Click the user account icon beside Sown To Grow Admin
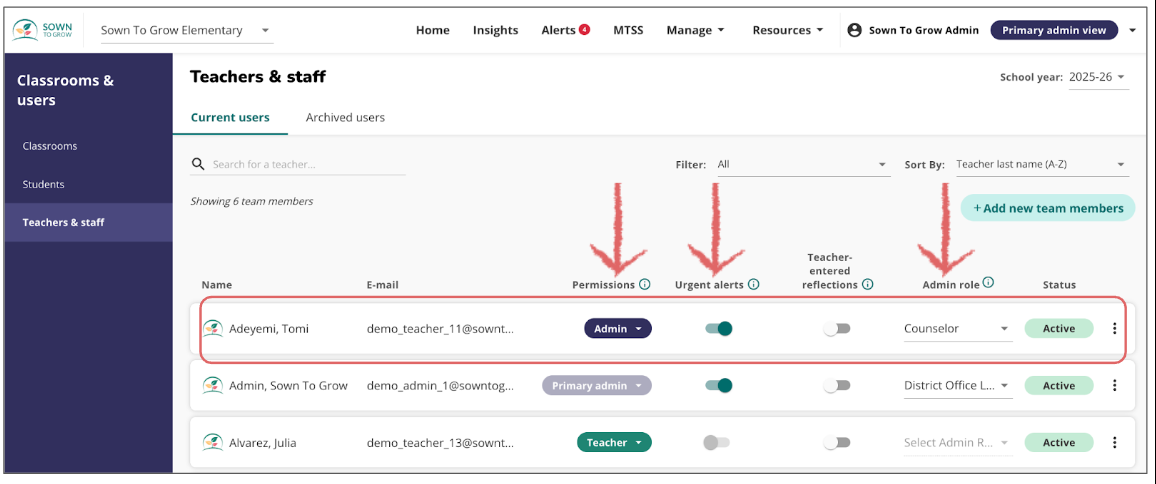 854,30
